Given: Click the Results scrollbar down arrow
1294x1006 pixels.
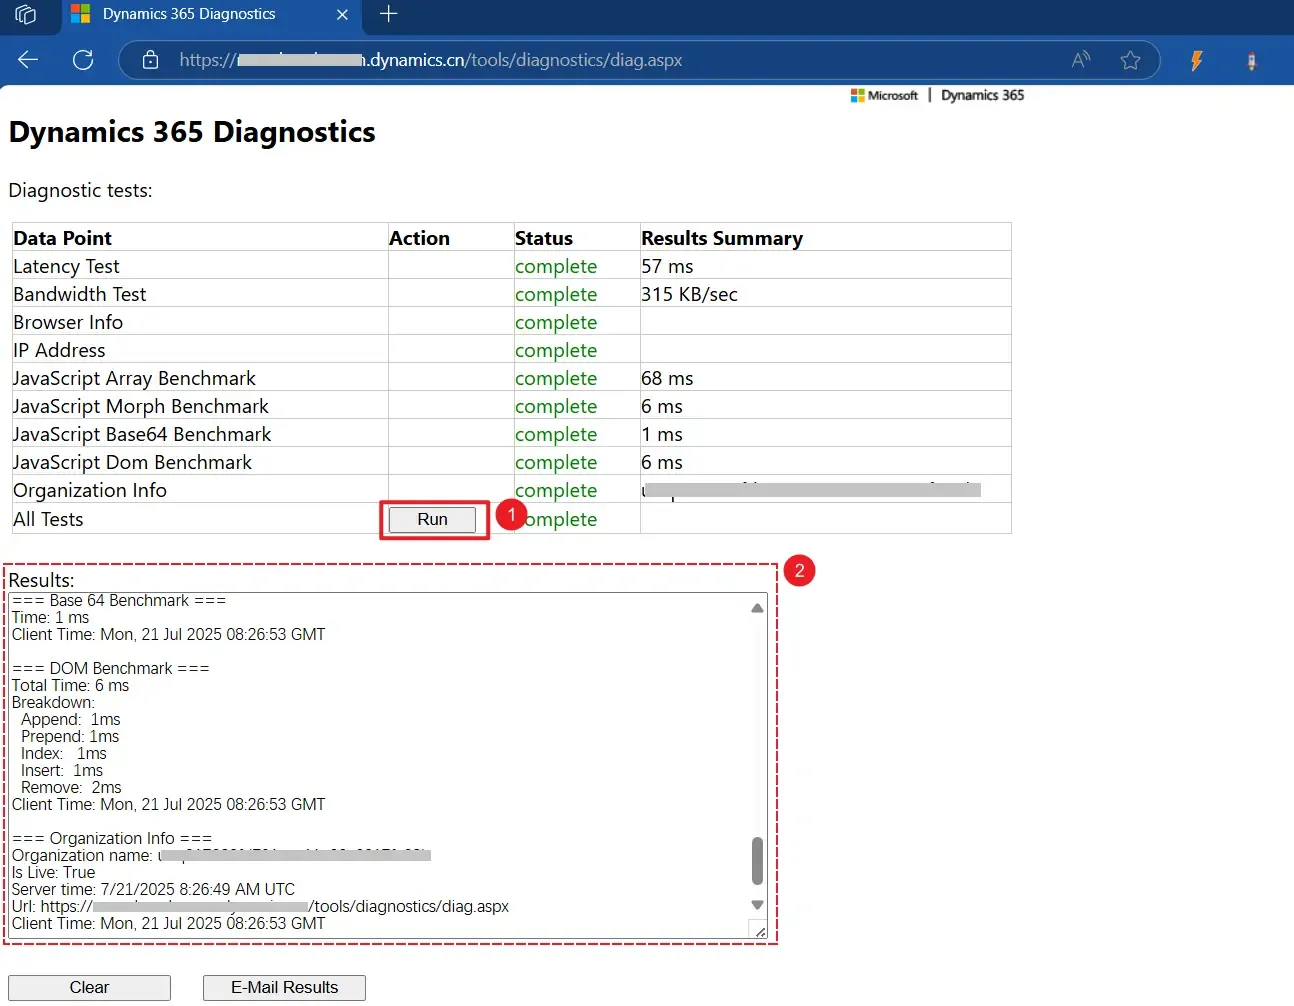Looking at the screenshot, I should point(757,905).
